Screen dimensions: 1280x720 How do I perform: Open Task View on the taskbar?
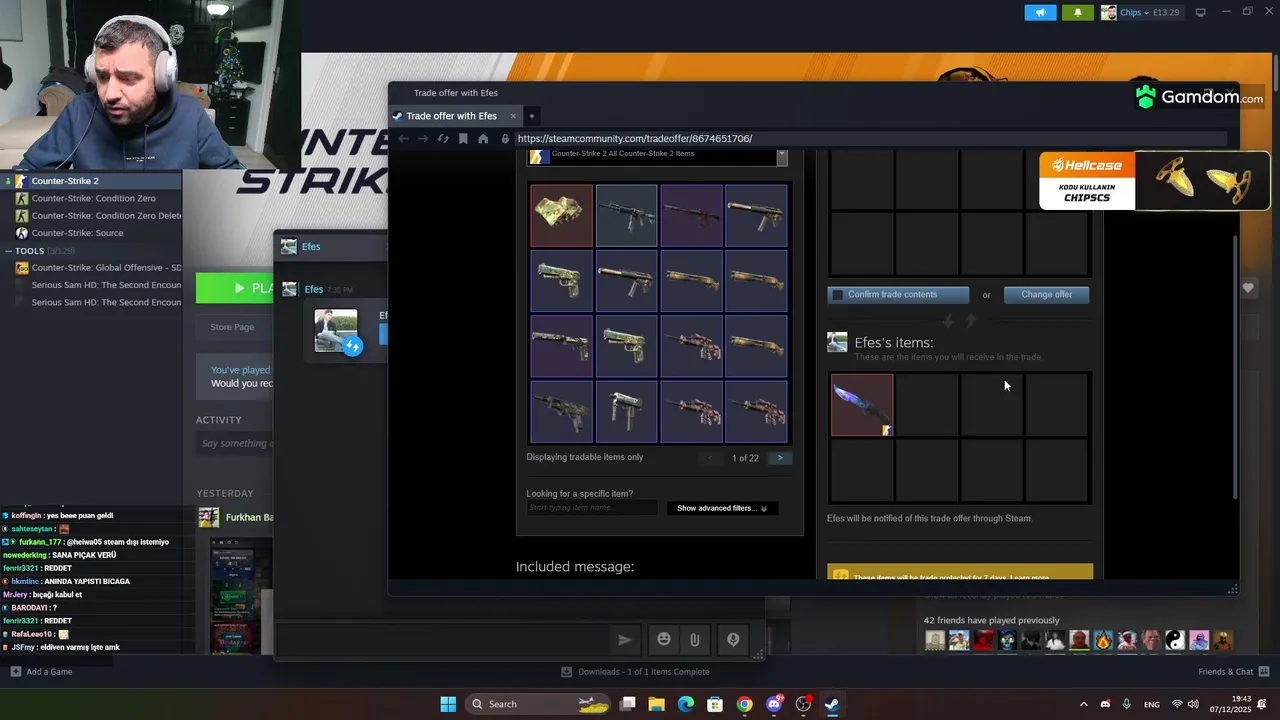click(x=628, y=704)
